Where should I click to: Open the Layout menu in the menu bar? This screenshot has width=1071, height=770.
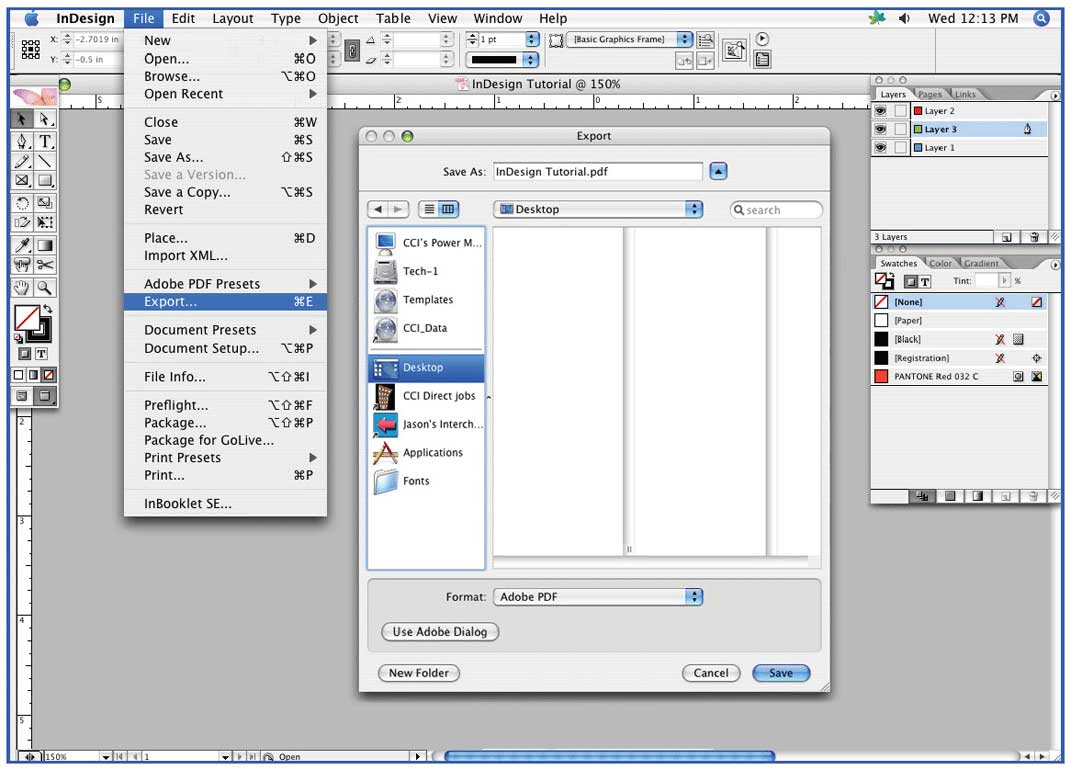point(232,18)
